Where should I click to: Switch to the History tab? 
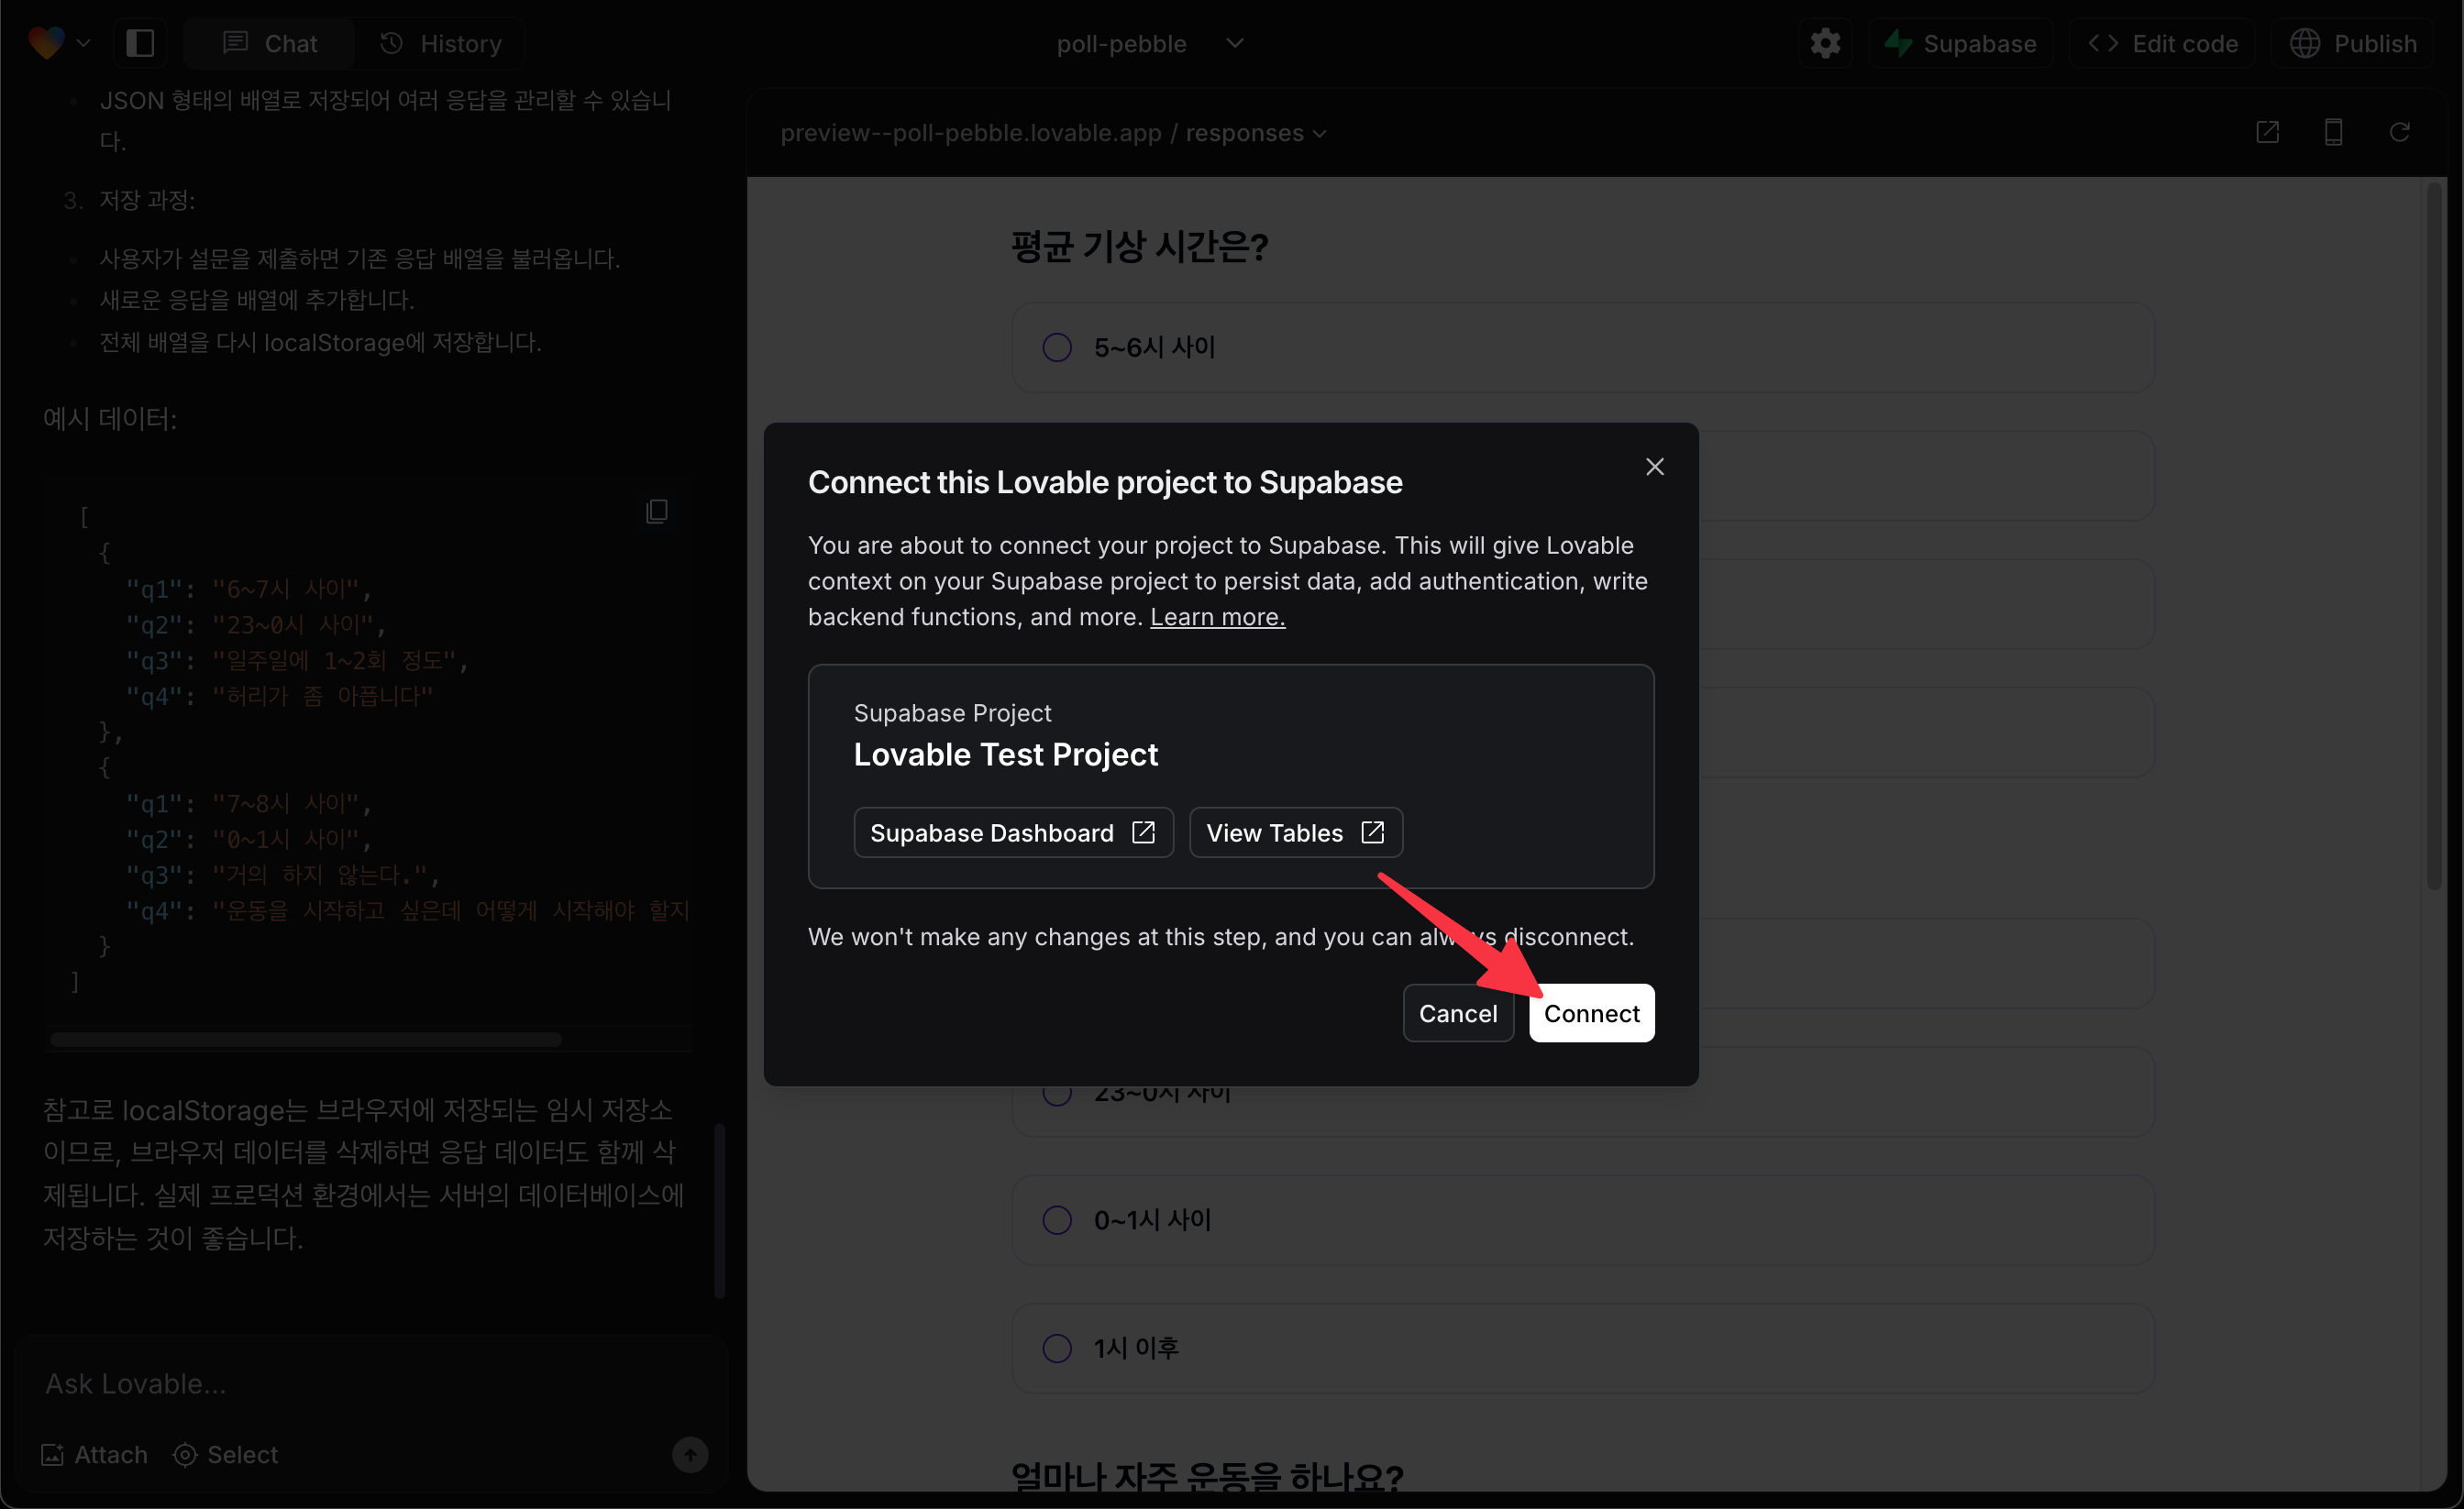coord(438,44)
